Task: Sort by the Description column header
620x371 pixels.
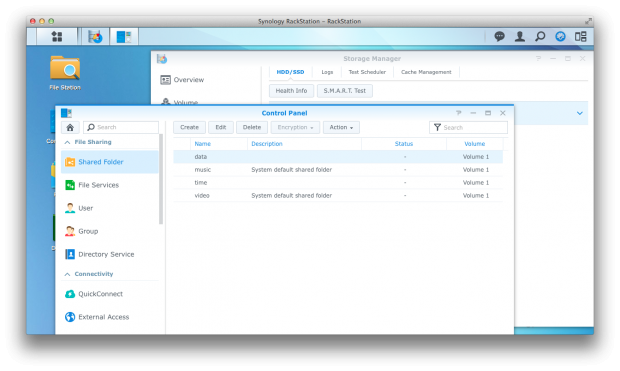Action: pos(304,144)
